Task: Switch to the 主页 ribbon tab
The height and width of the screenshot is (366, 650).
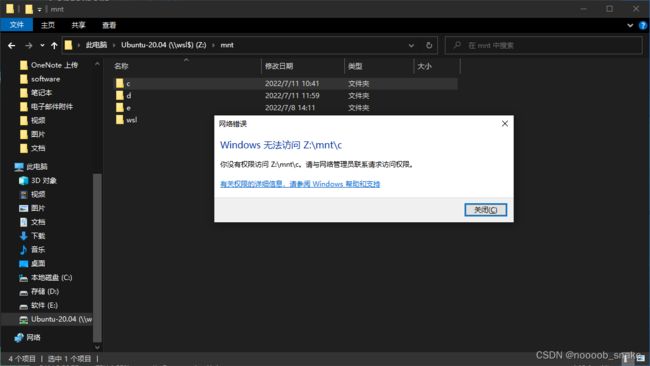Action: (48, 25)
